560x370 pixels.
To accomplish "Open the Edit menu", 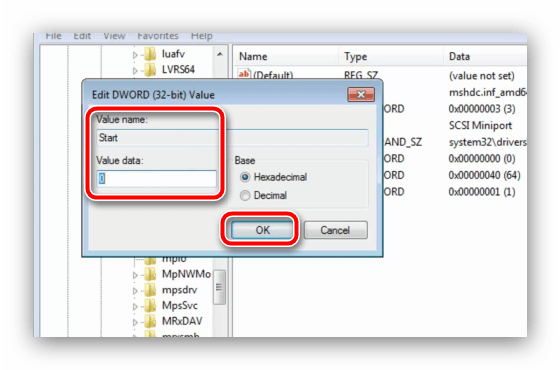I will point(82,36).
